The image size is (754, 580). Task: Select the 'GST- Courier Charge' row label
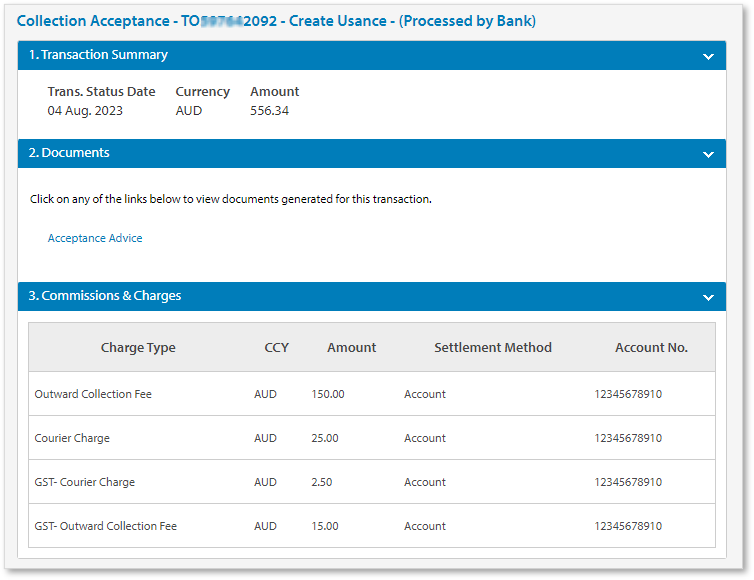(84, 482)
